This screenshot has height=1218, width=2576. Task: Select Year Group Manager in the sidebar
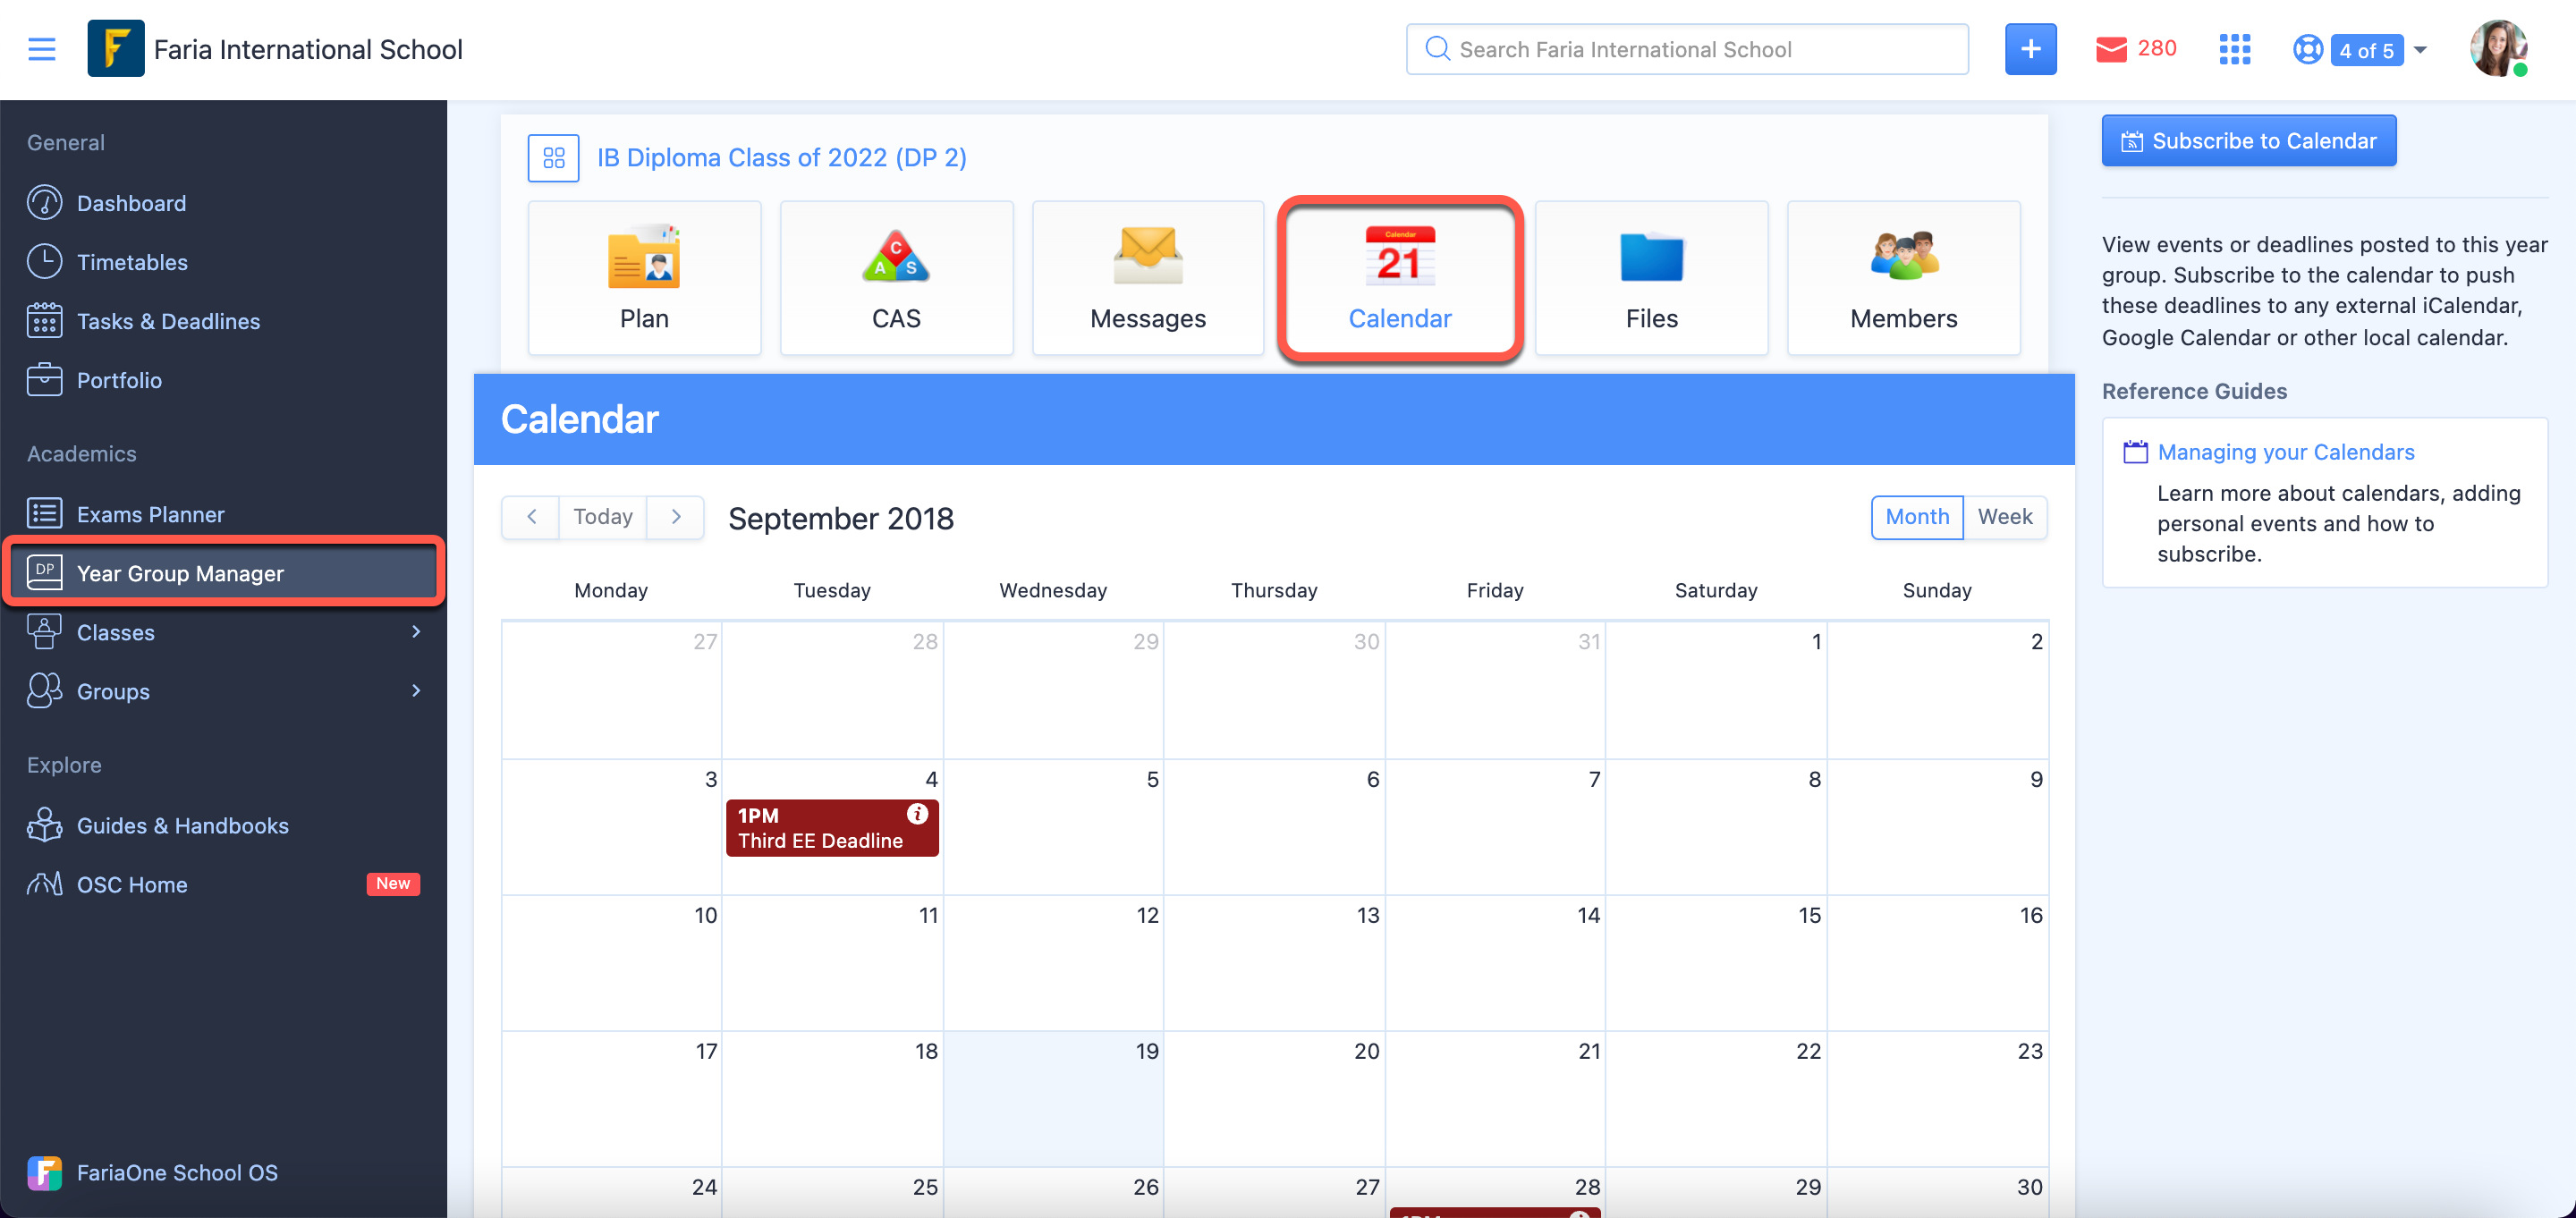(x=223, y=573)
